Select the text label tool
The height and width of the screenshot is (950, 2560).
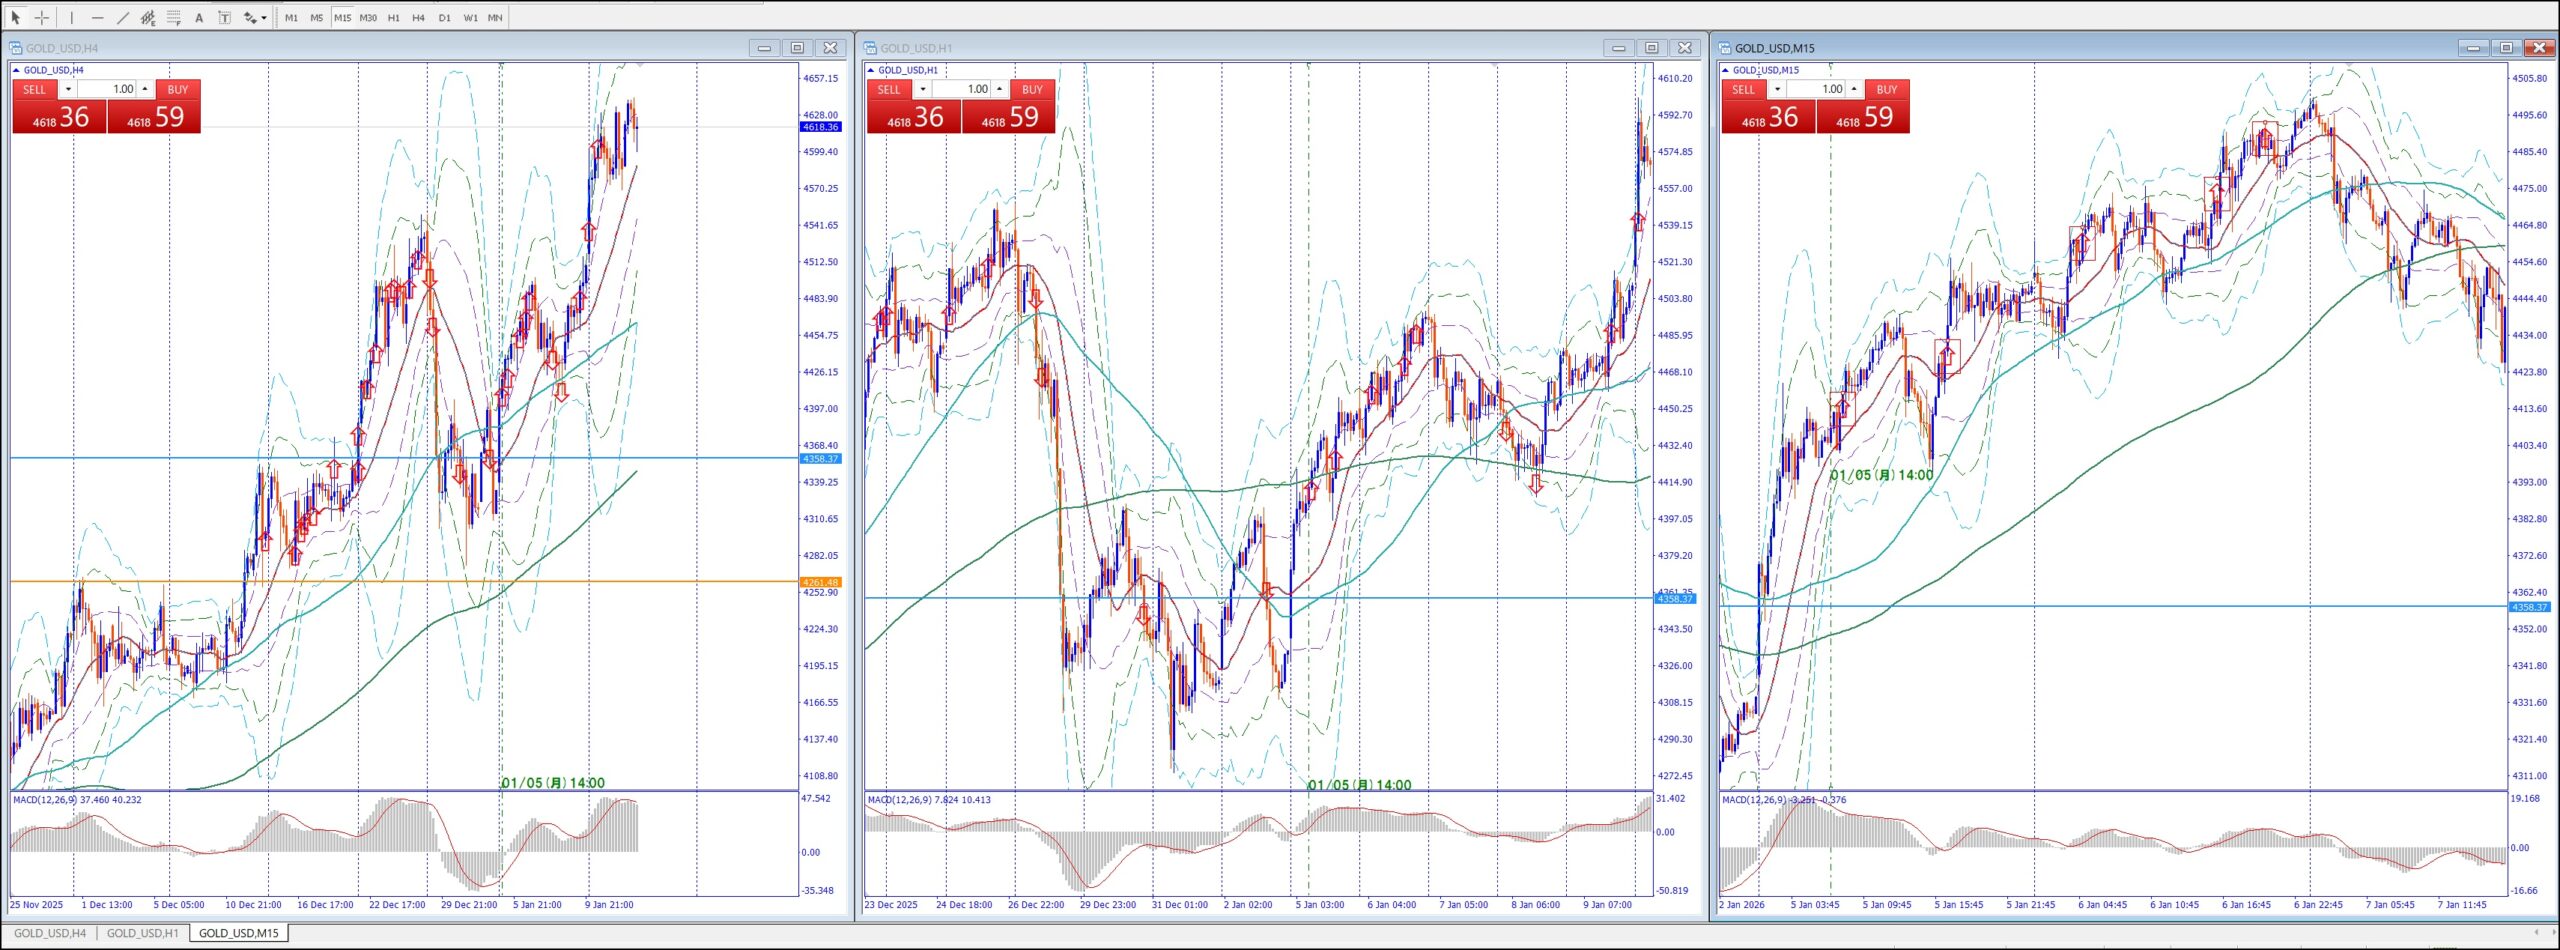click(x=224, y=17)
